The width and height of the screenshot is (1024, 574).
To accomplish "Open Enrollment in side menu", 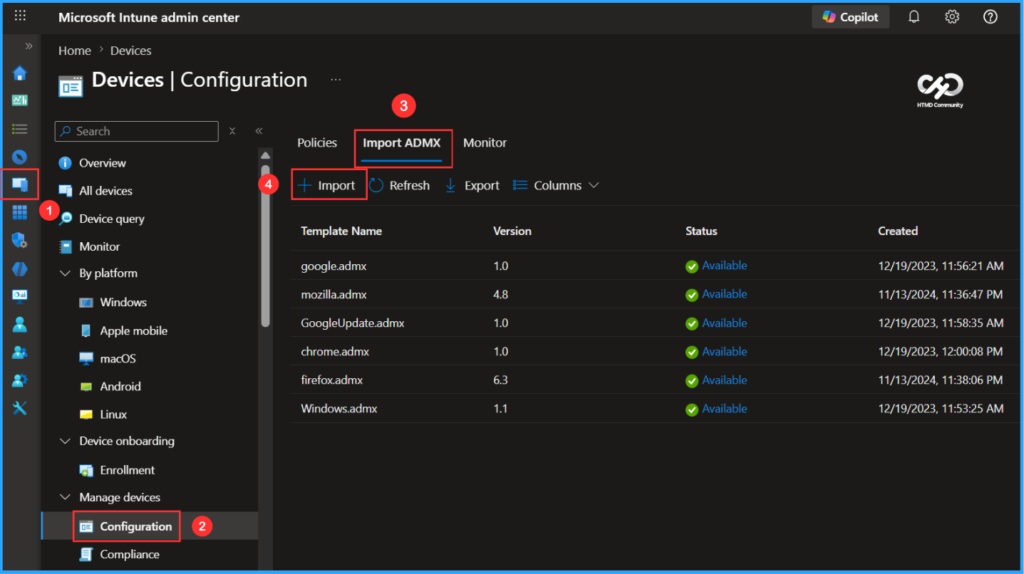I will tap(127, 470).
